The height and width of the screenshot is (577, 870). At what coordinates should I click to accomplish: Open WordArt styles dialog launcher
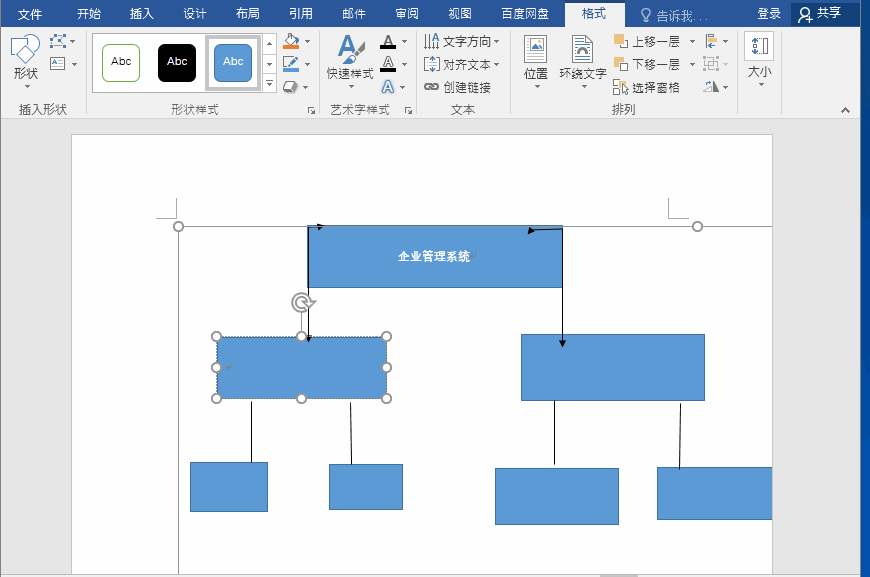[x=408, y=110]
